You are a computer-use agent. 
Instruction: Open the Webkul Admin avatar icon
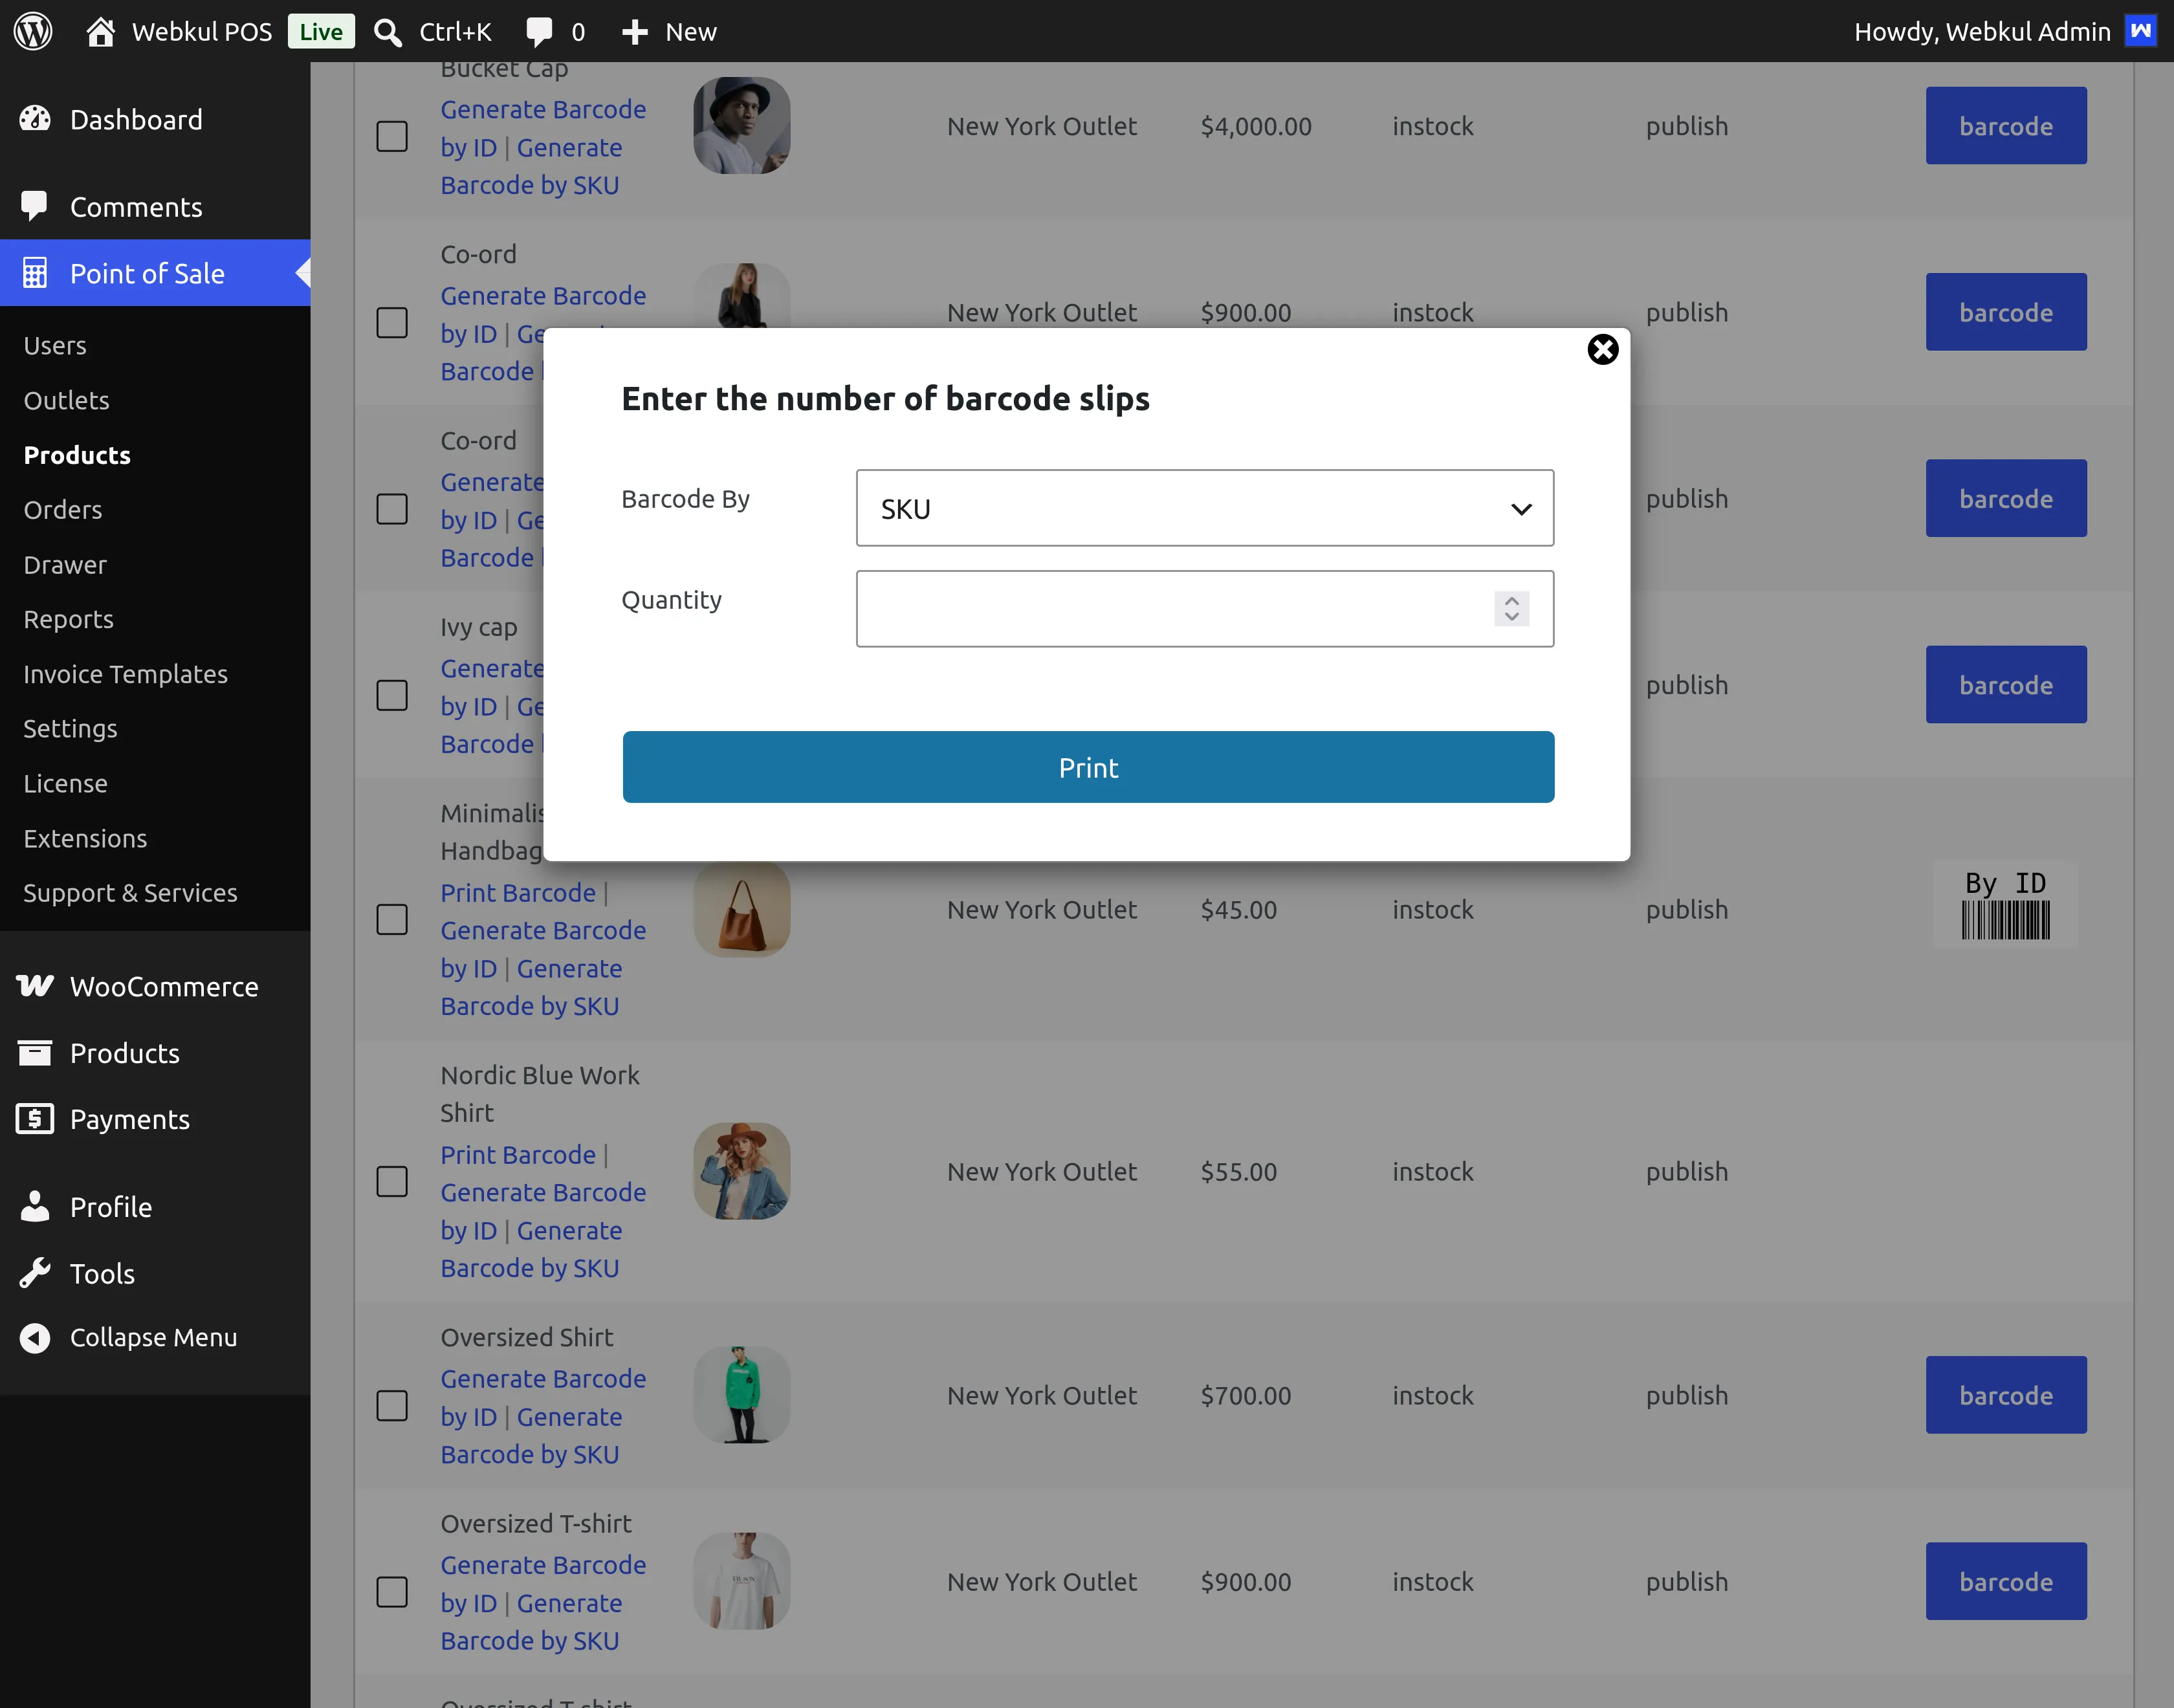[x=2141, y=31]
